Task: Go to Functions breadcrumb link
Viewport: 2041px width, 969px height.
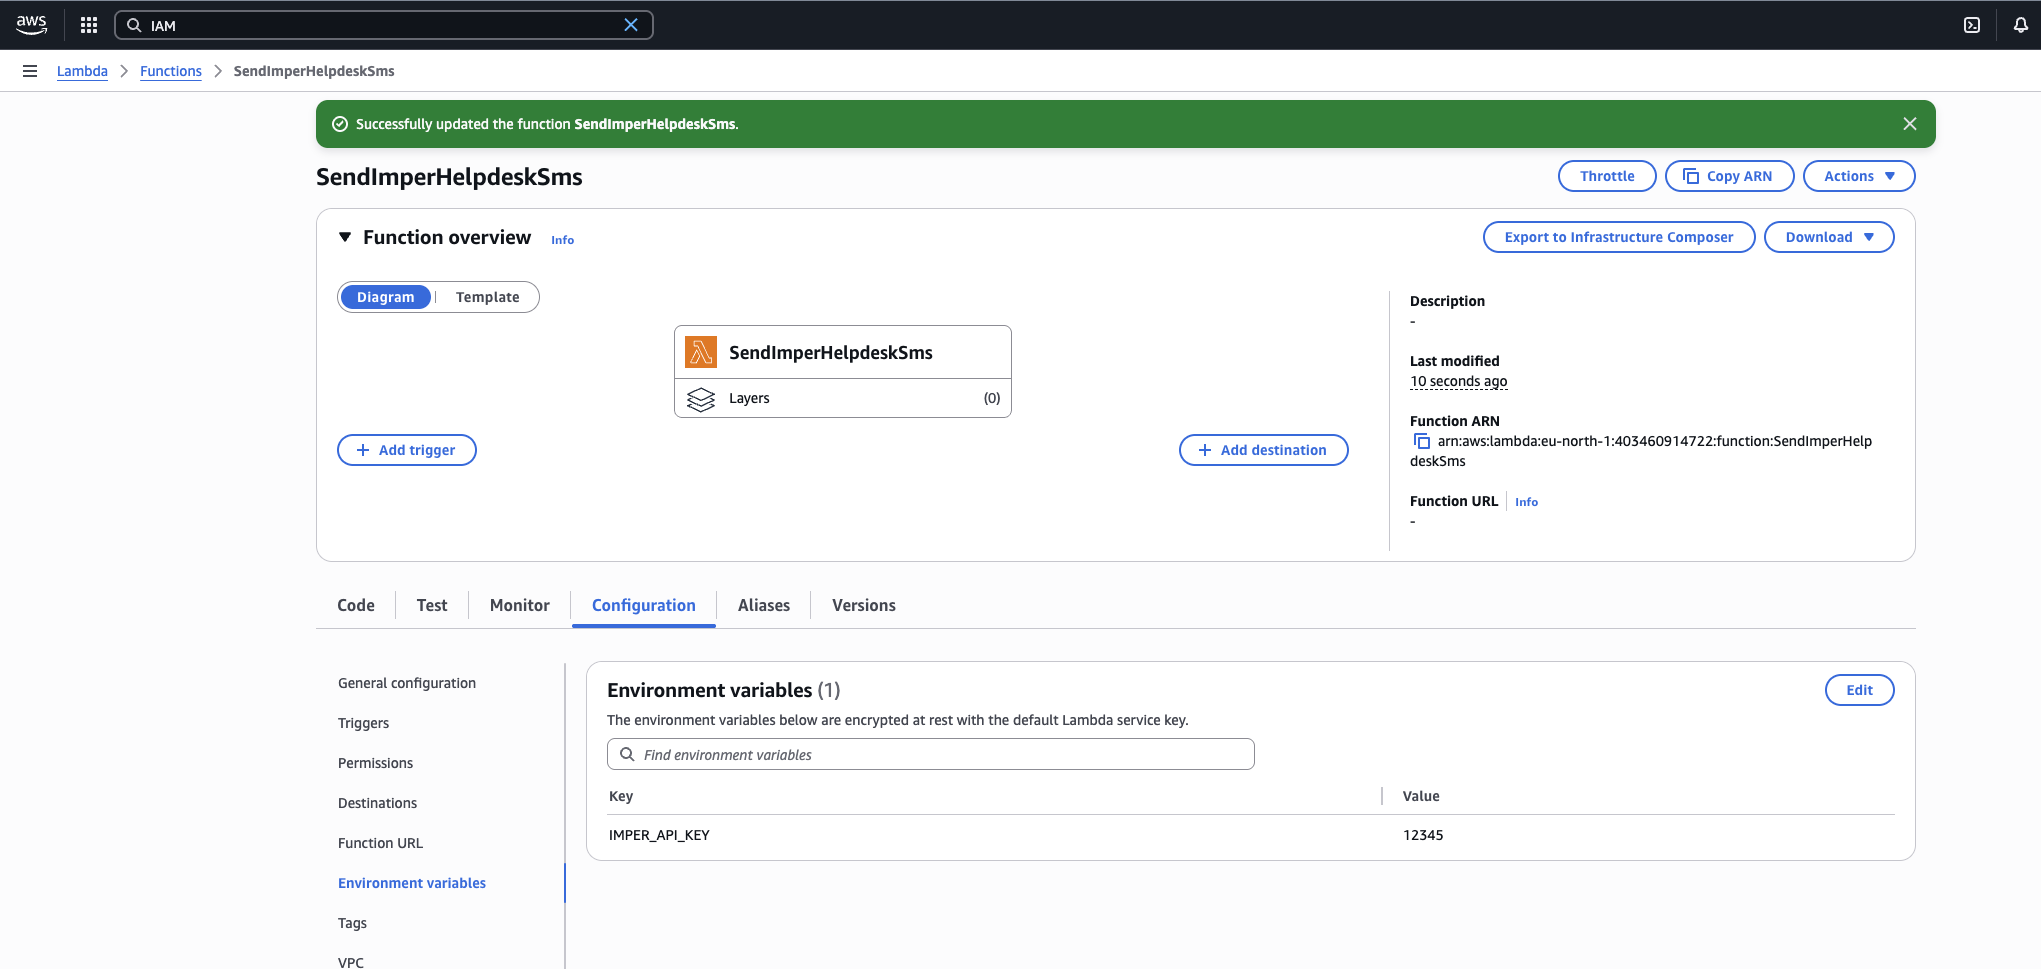Action: coord(171,71)
